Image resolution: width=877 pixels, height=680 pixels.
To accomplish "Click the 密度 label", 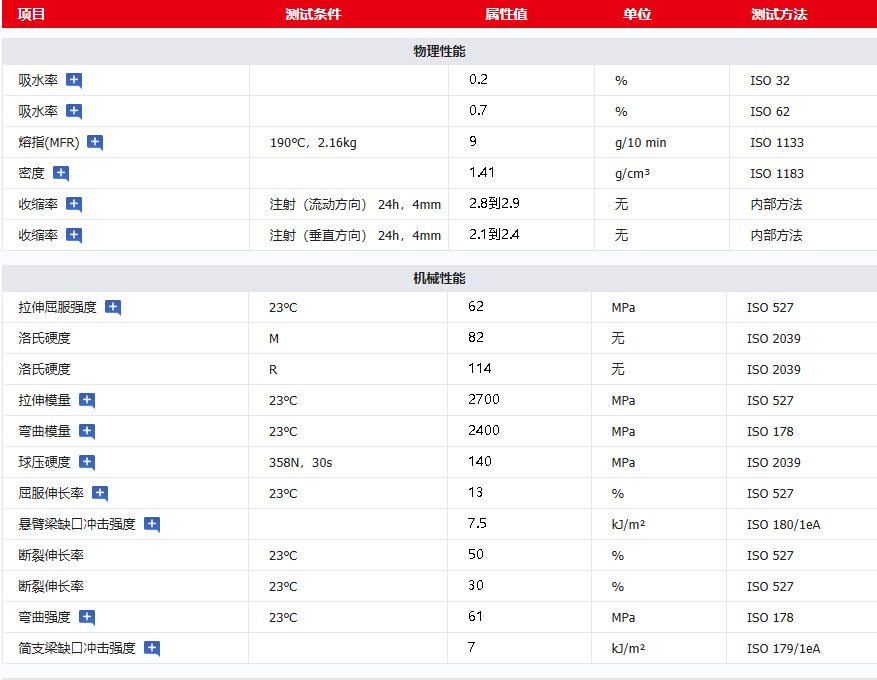I will click(31, 173).
